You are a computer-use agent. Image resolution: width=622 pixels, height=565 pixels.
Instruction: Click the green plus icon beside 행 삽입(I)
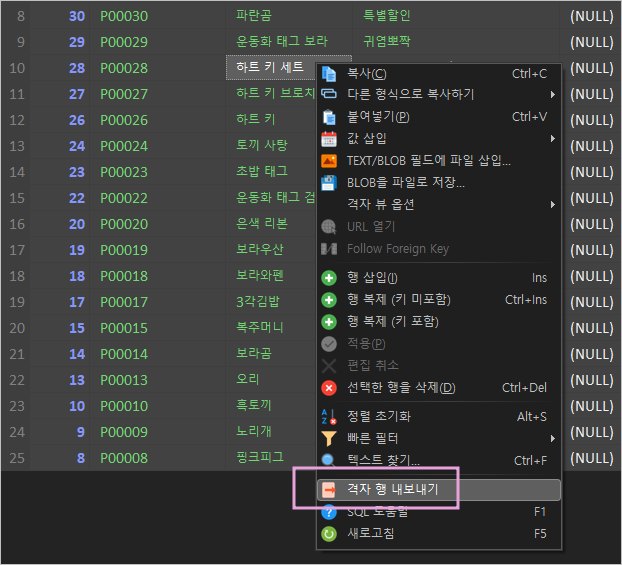pos(329,278)
